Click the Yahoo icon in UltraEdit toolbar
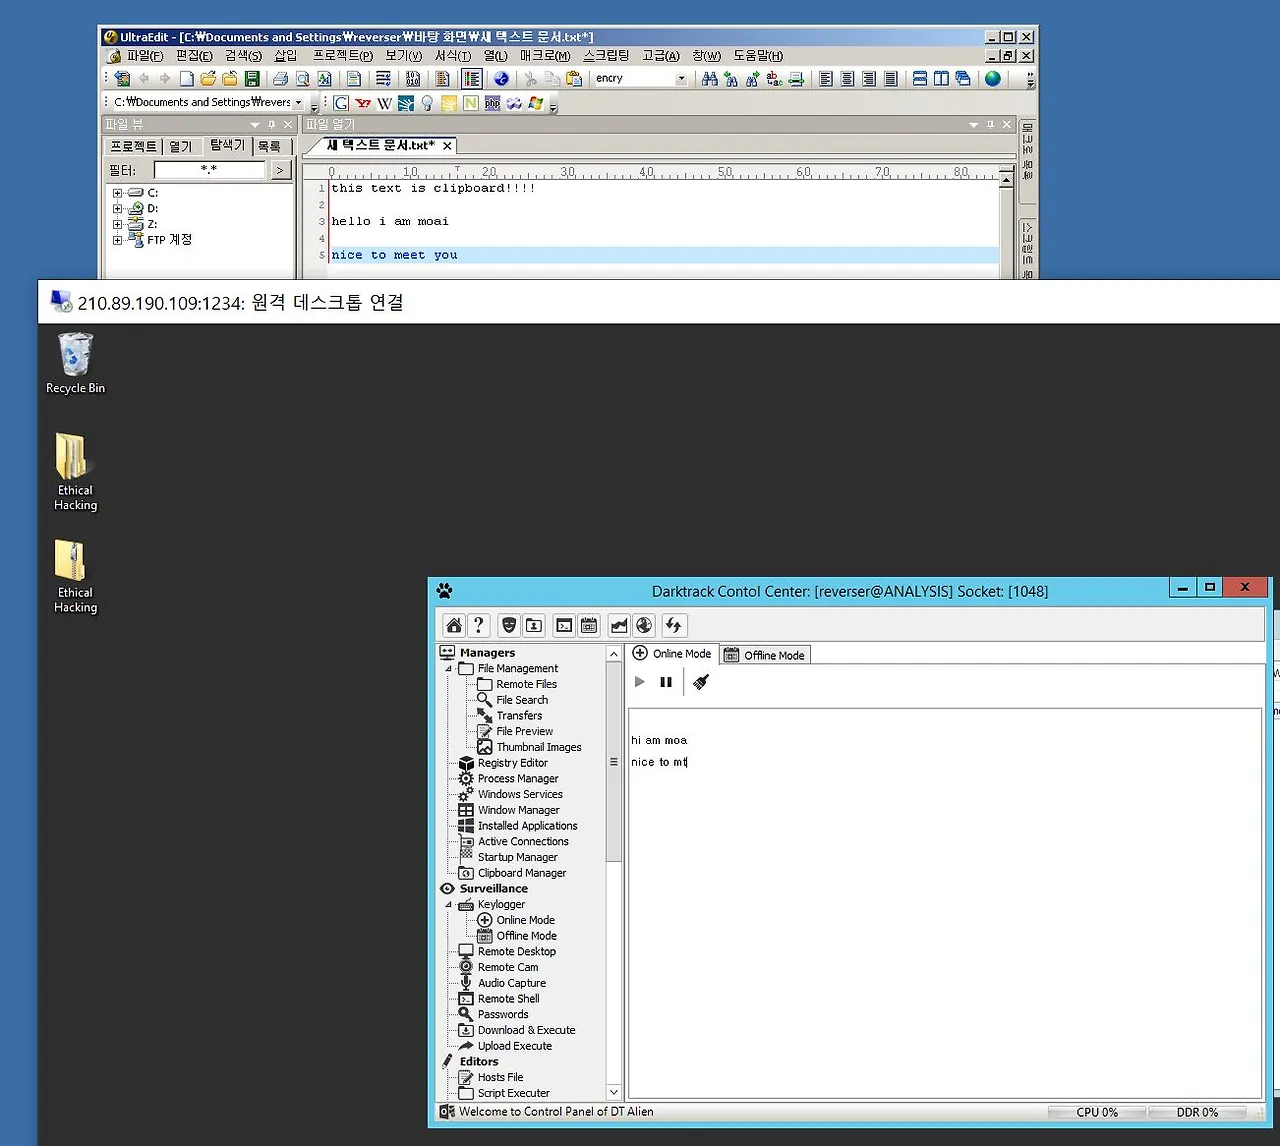The height and width of the screenshot is (1146, 1280). click(363, 103)
